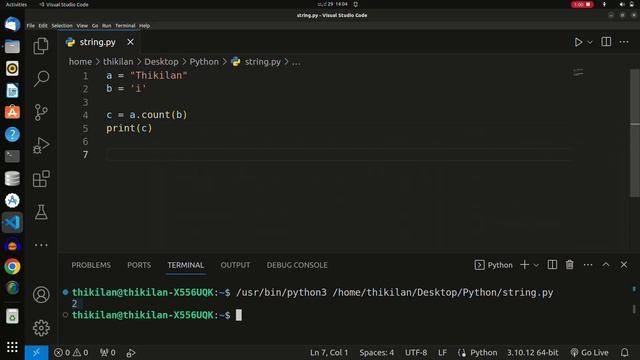
Task: Split the editor to the right
Action: pos(606,42)
